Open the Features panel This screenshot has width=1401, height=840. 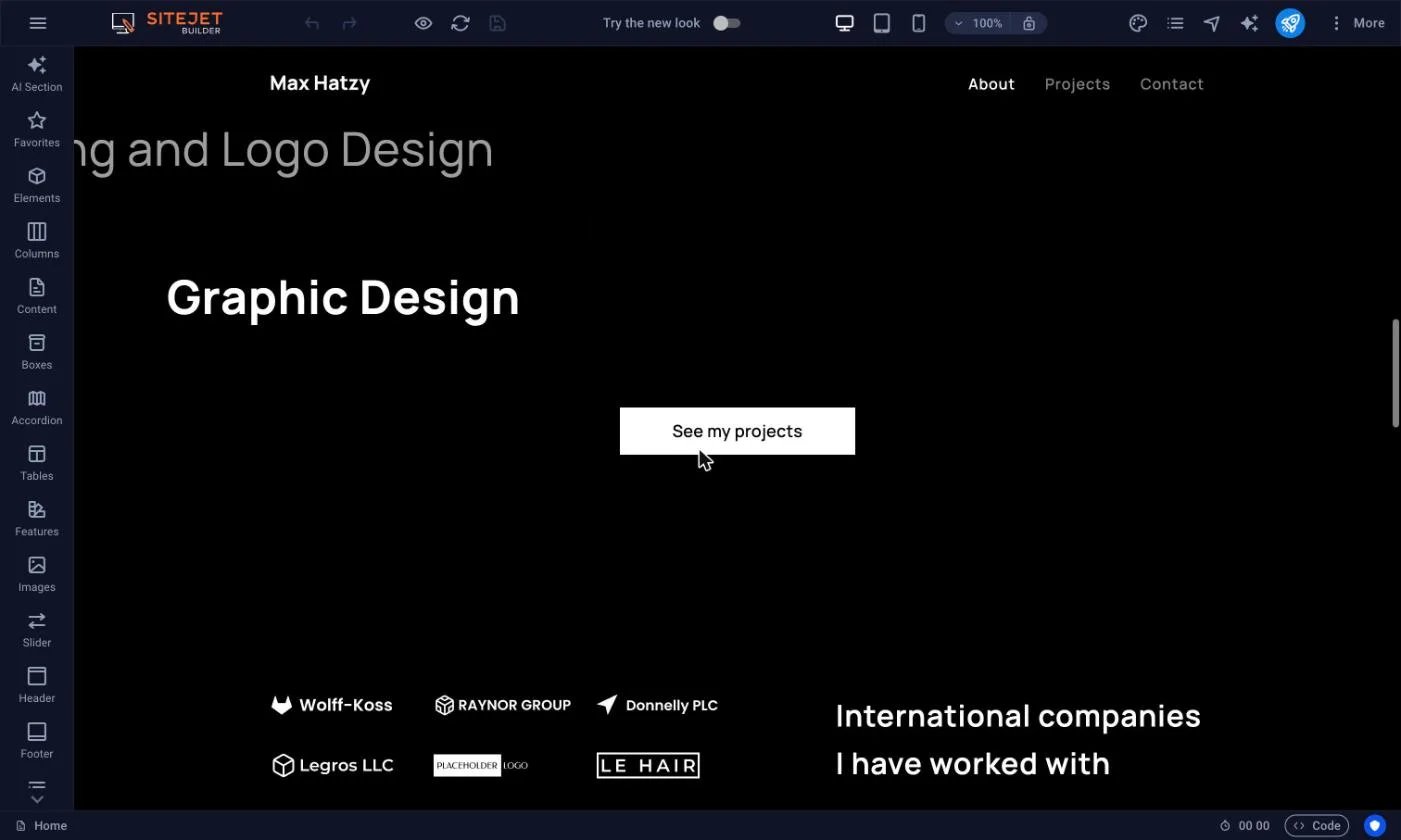[x=37, y=519]
